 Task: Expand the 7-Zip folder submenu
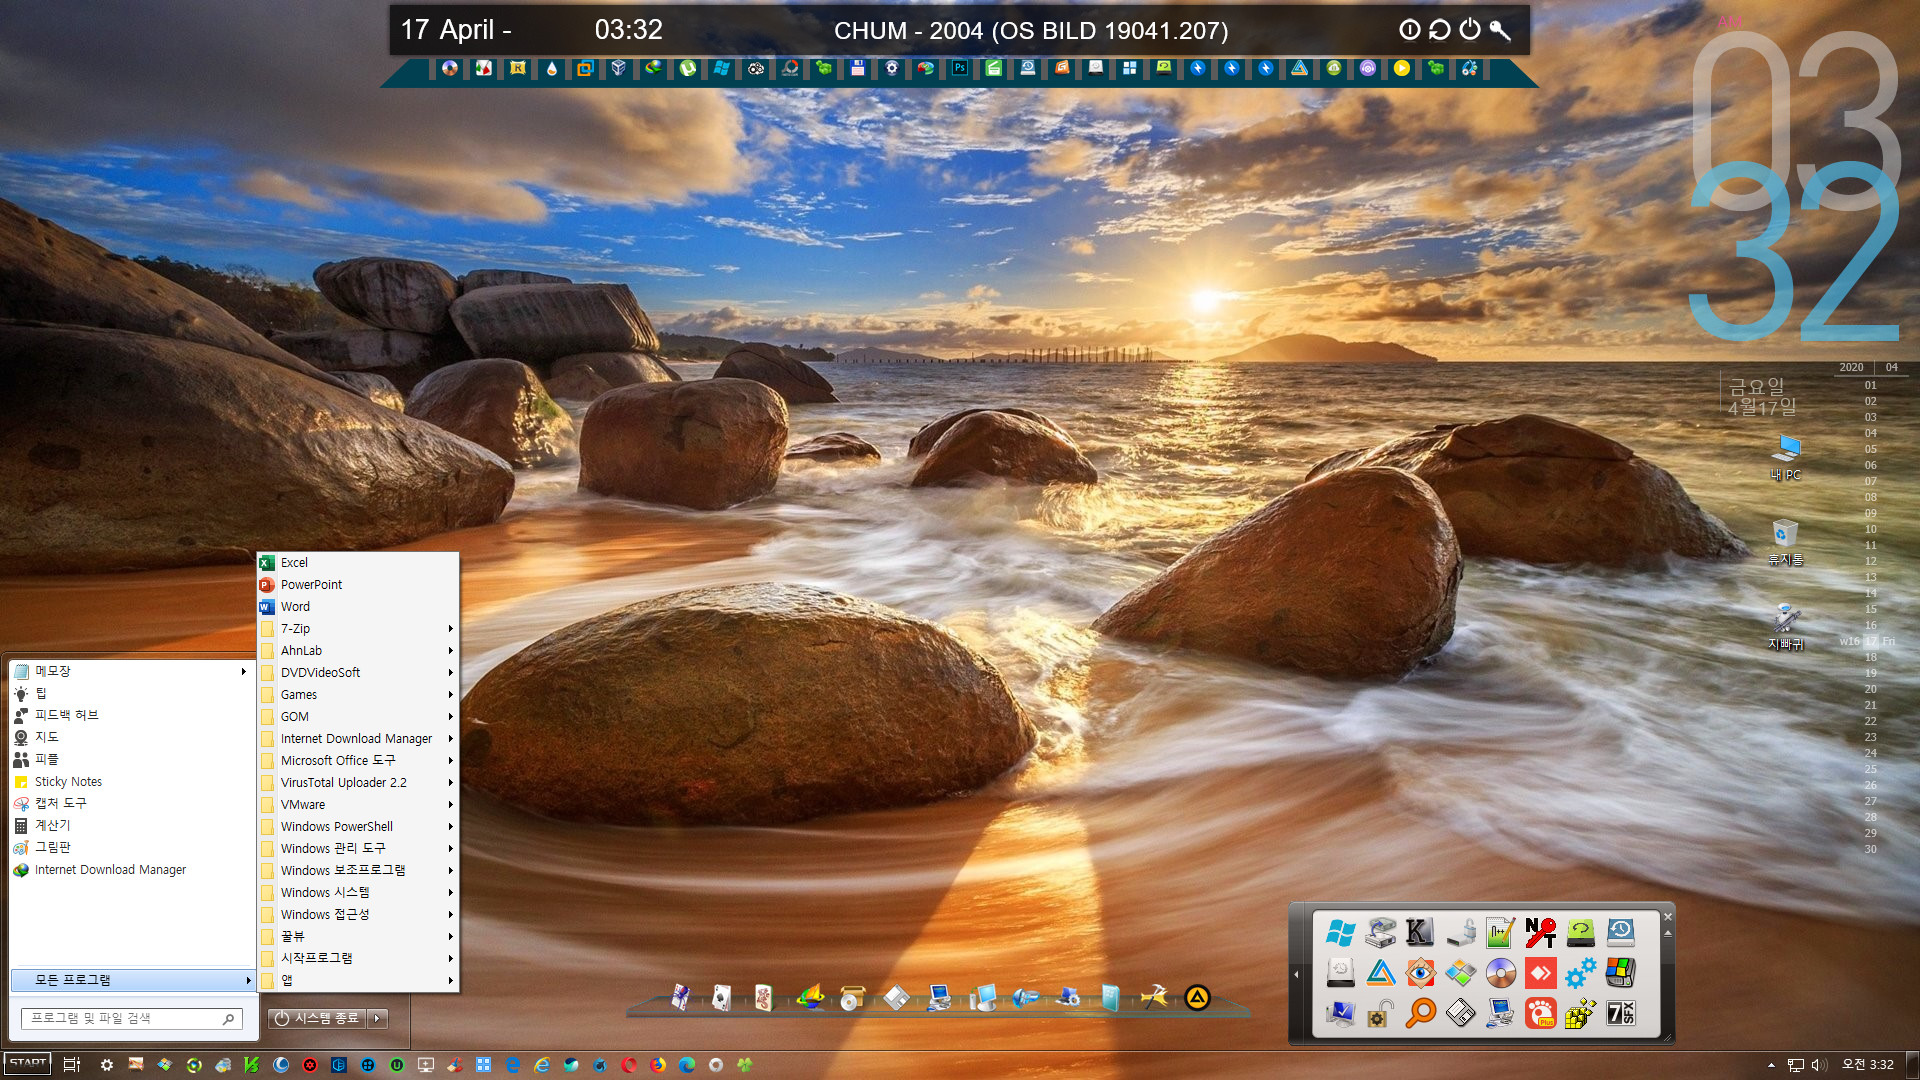click(x=358, y=629)
